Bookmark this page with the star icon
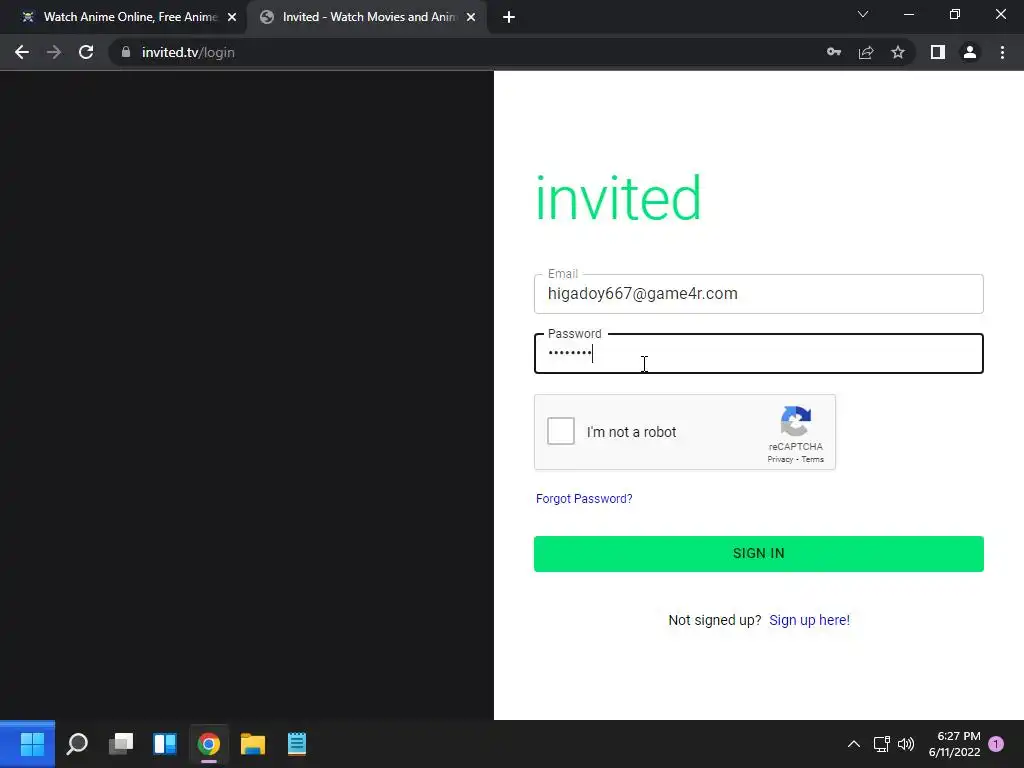 898,52
